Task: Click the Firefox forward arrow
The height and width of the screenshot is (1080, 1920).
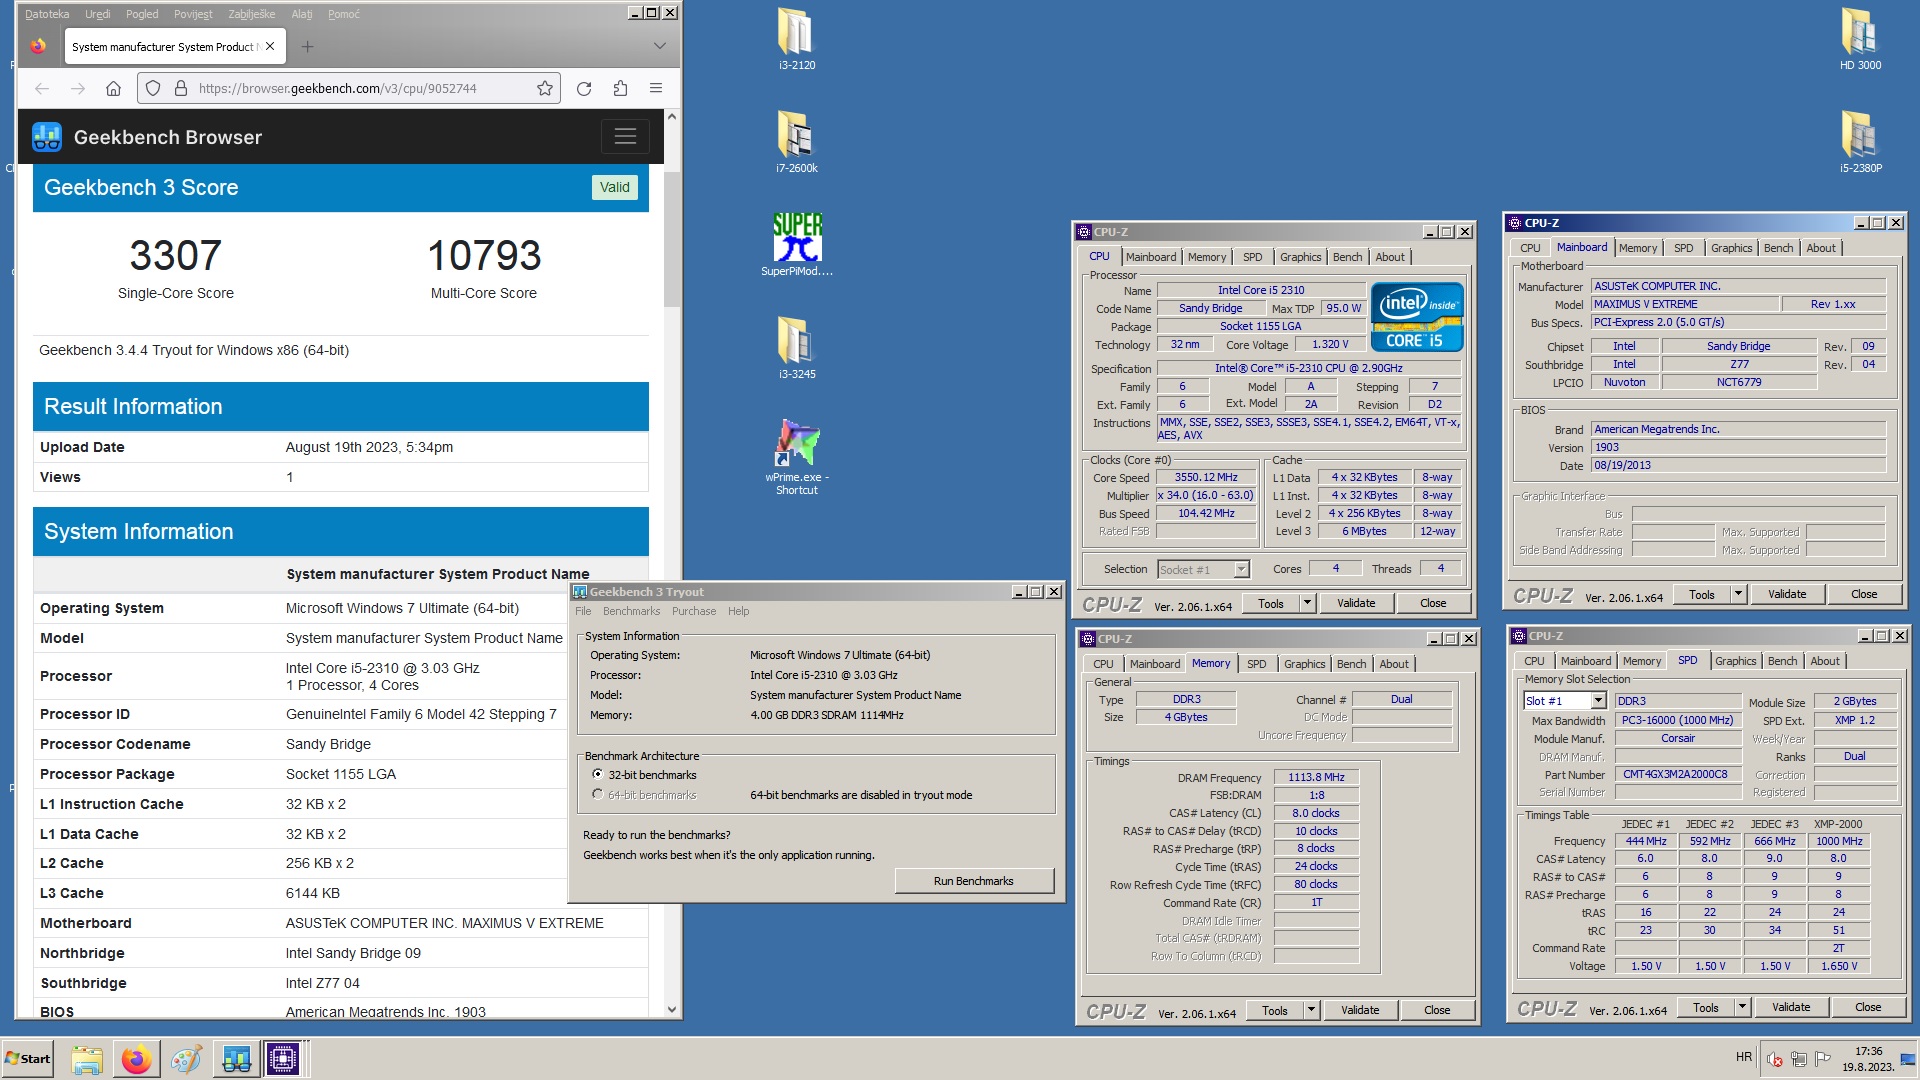Action: [x=78, y=88]
